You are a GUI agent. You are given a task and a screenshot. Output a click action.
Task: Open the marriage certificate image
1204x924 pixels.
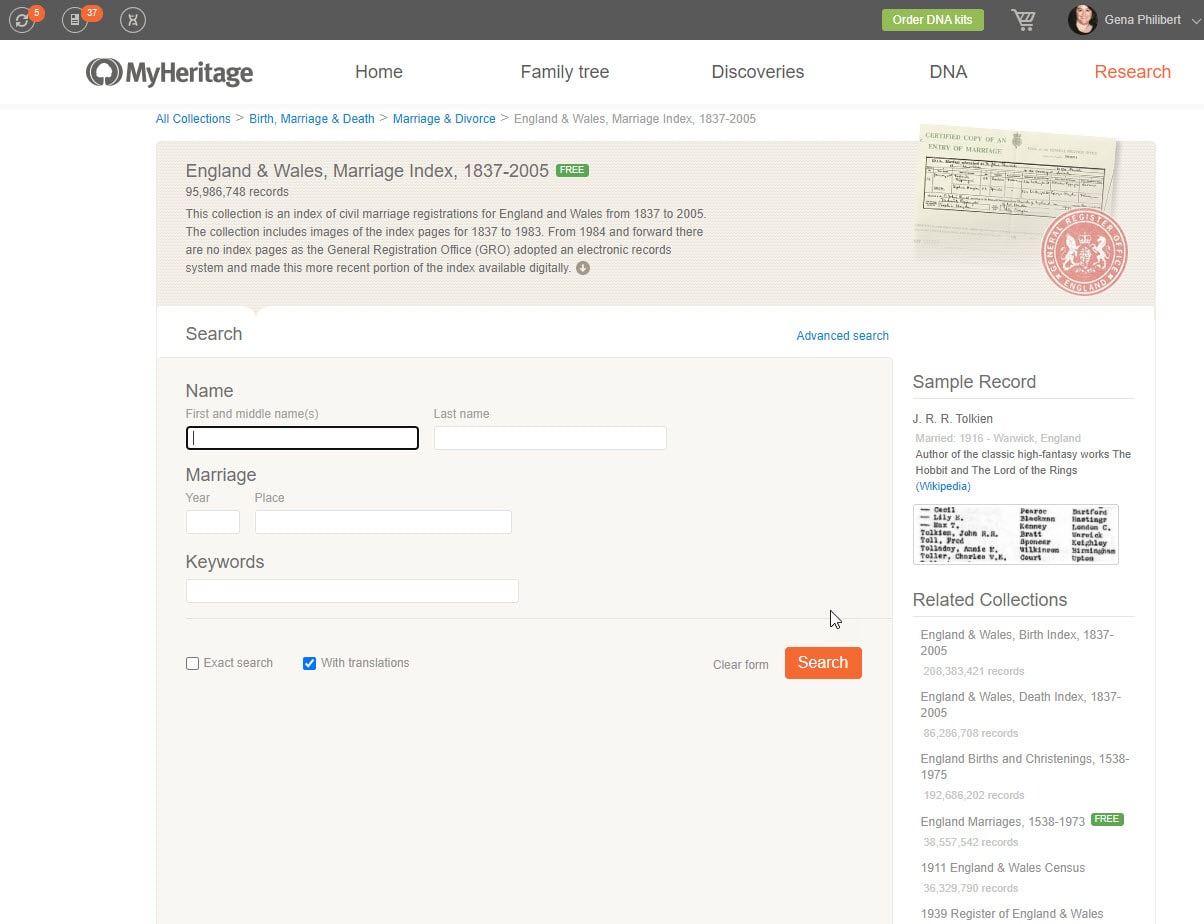[x=1015, y=190]
